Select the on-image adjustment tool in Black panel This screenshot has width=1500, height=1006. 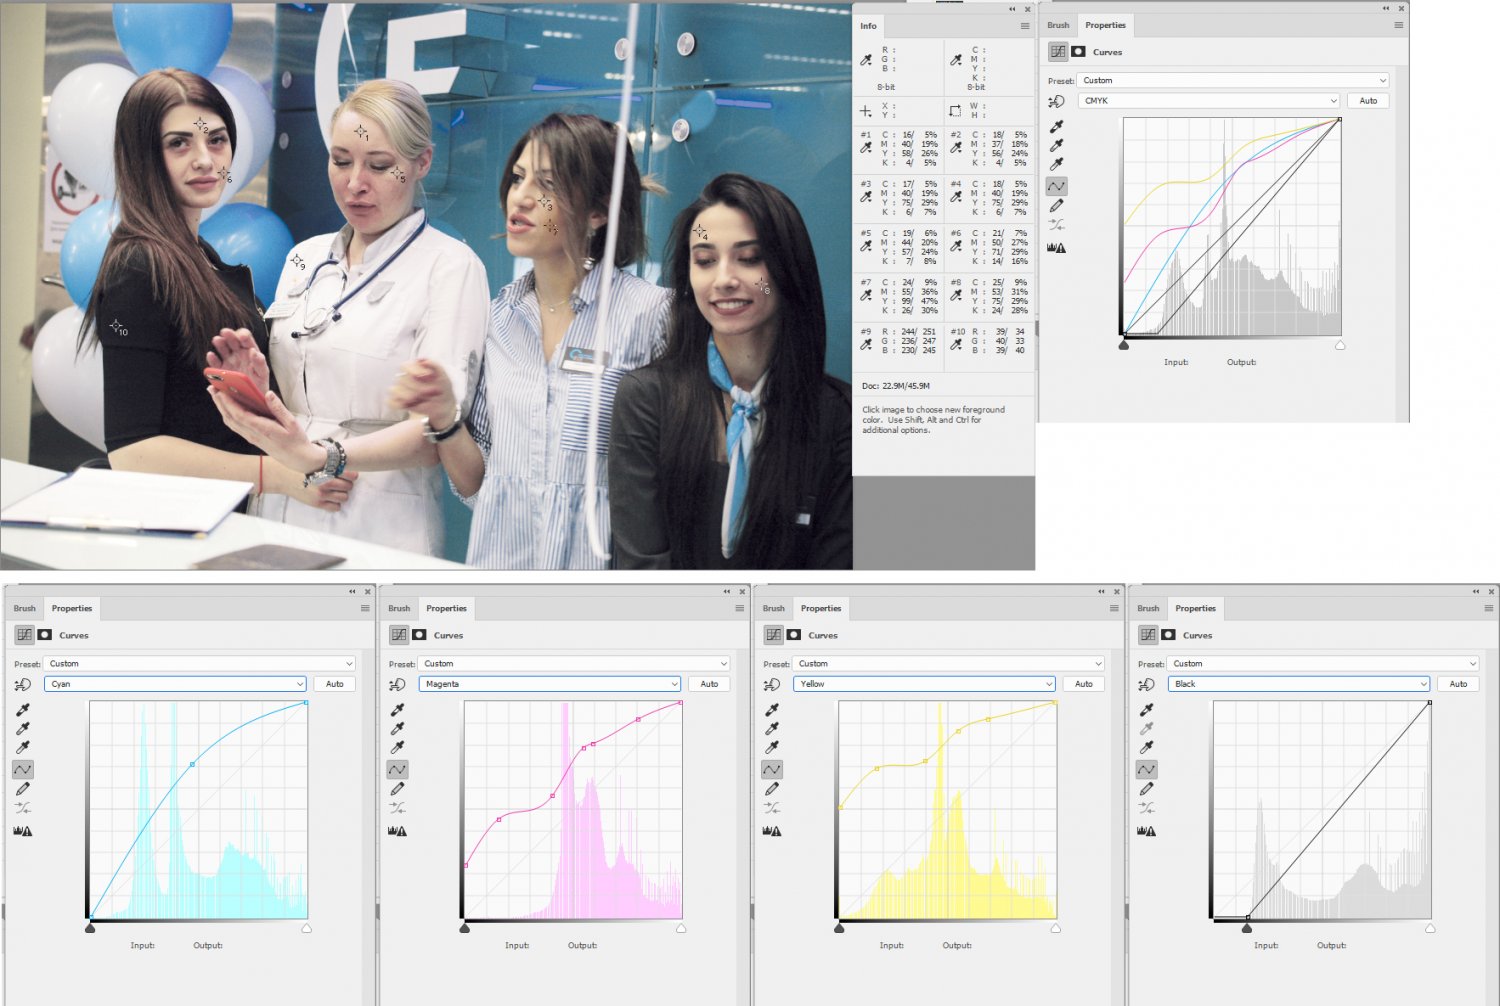(1147, 684)
